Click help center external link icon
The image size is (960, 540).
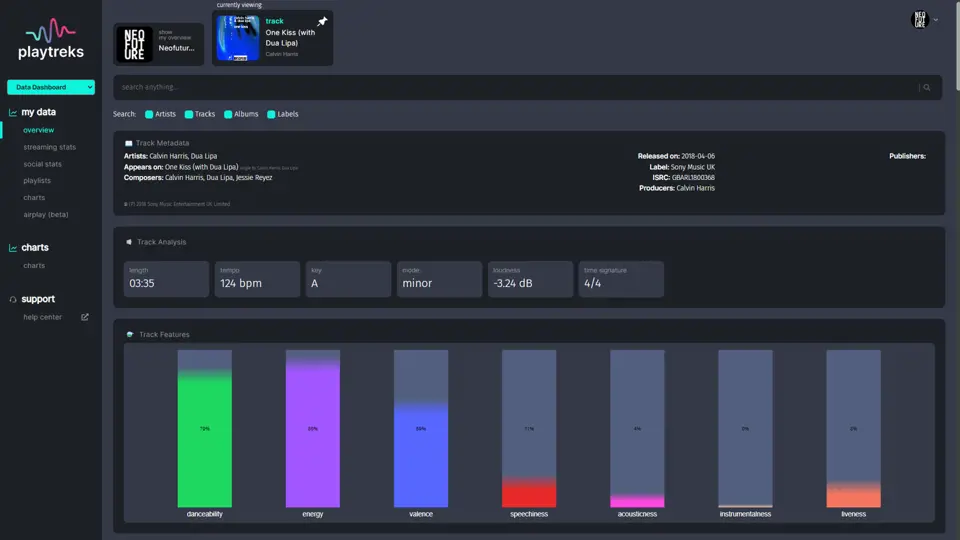85,317
